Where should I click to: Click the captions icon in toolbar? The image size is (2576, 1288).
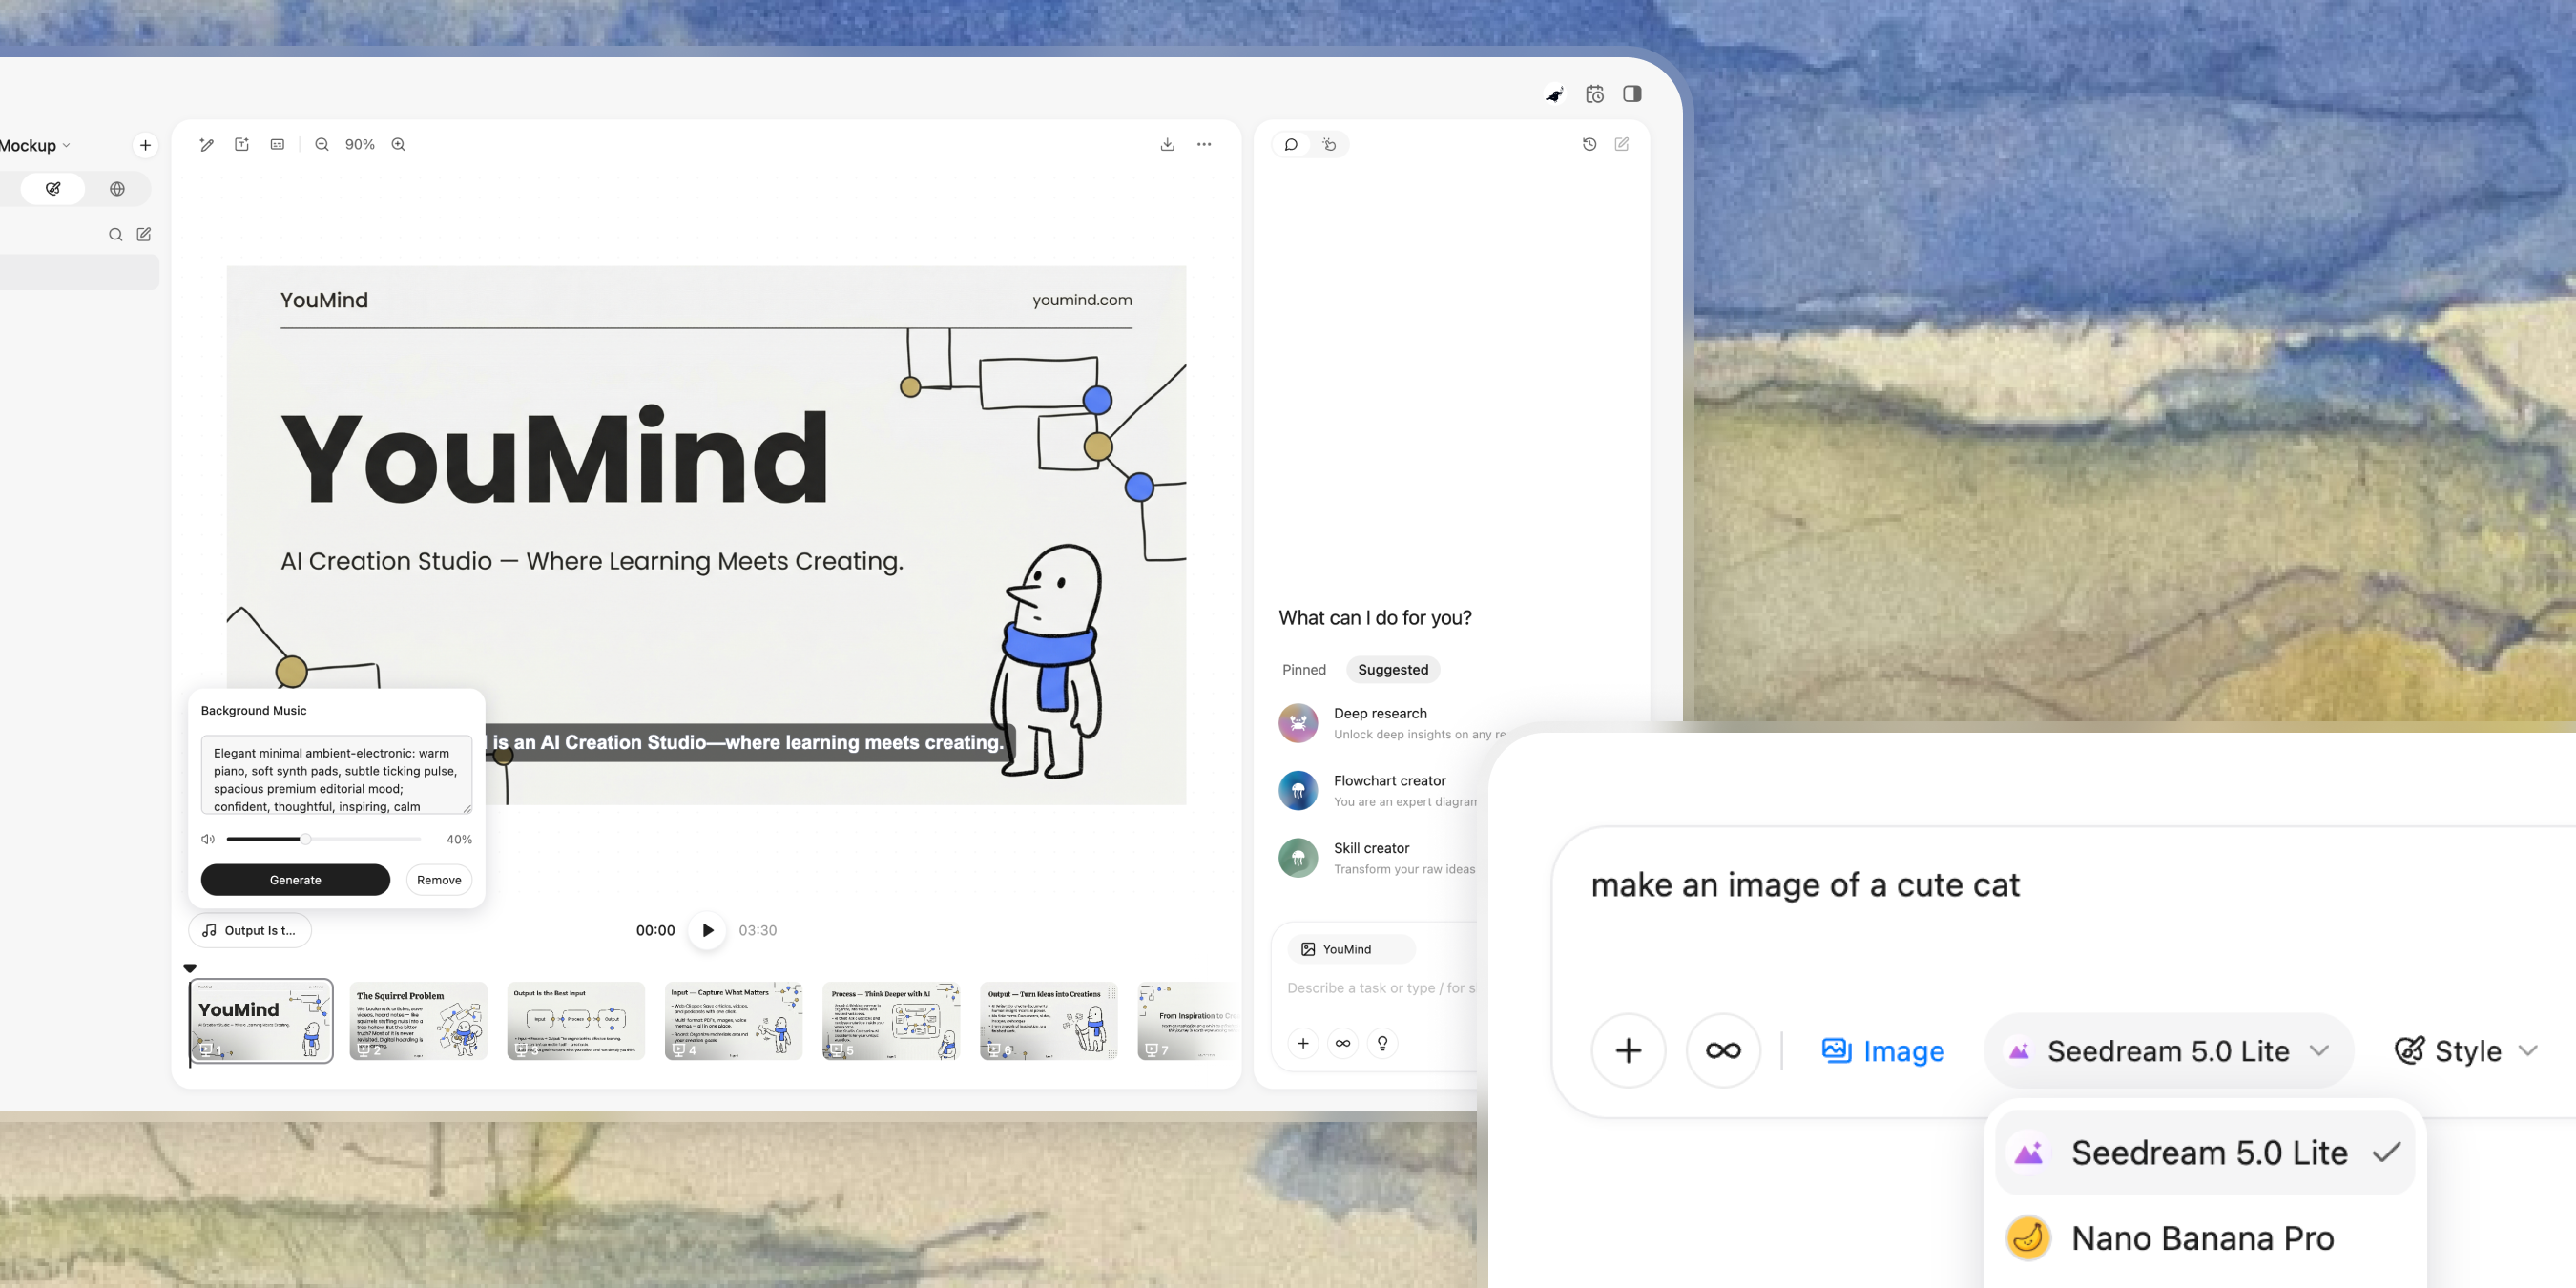pyautogui.click(x=277, y=144)
